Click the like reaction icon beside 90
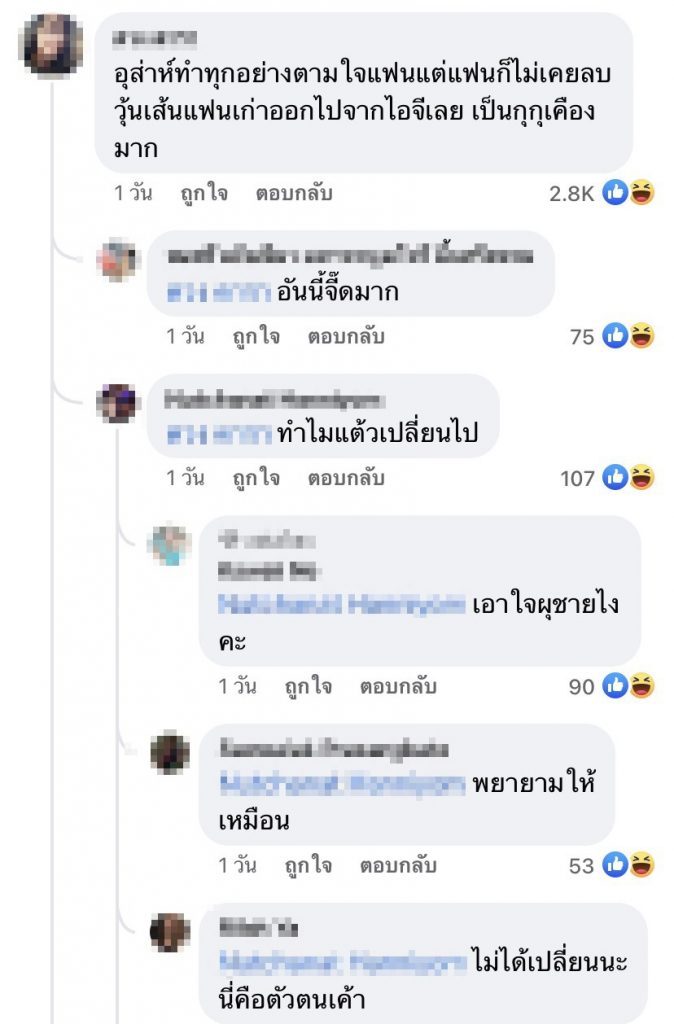Screen dimensions: 674x1024 point(615,686)
